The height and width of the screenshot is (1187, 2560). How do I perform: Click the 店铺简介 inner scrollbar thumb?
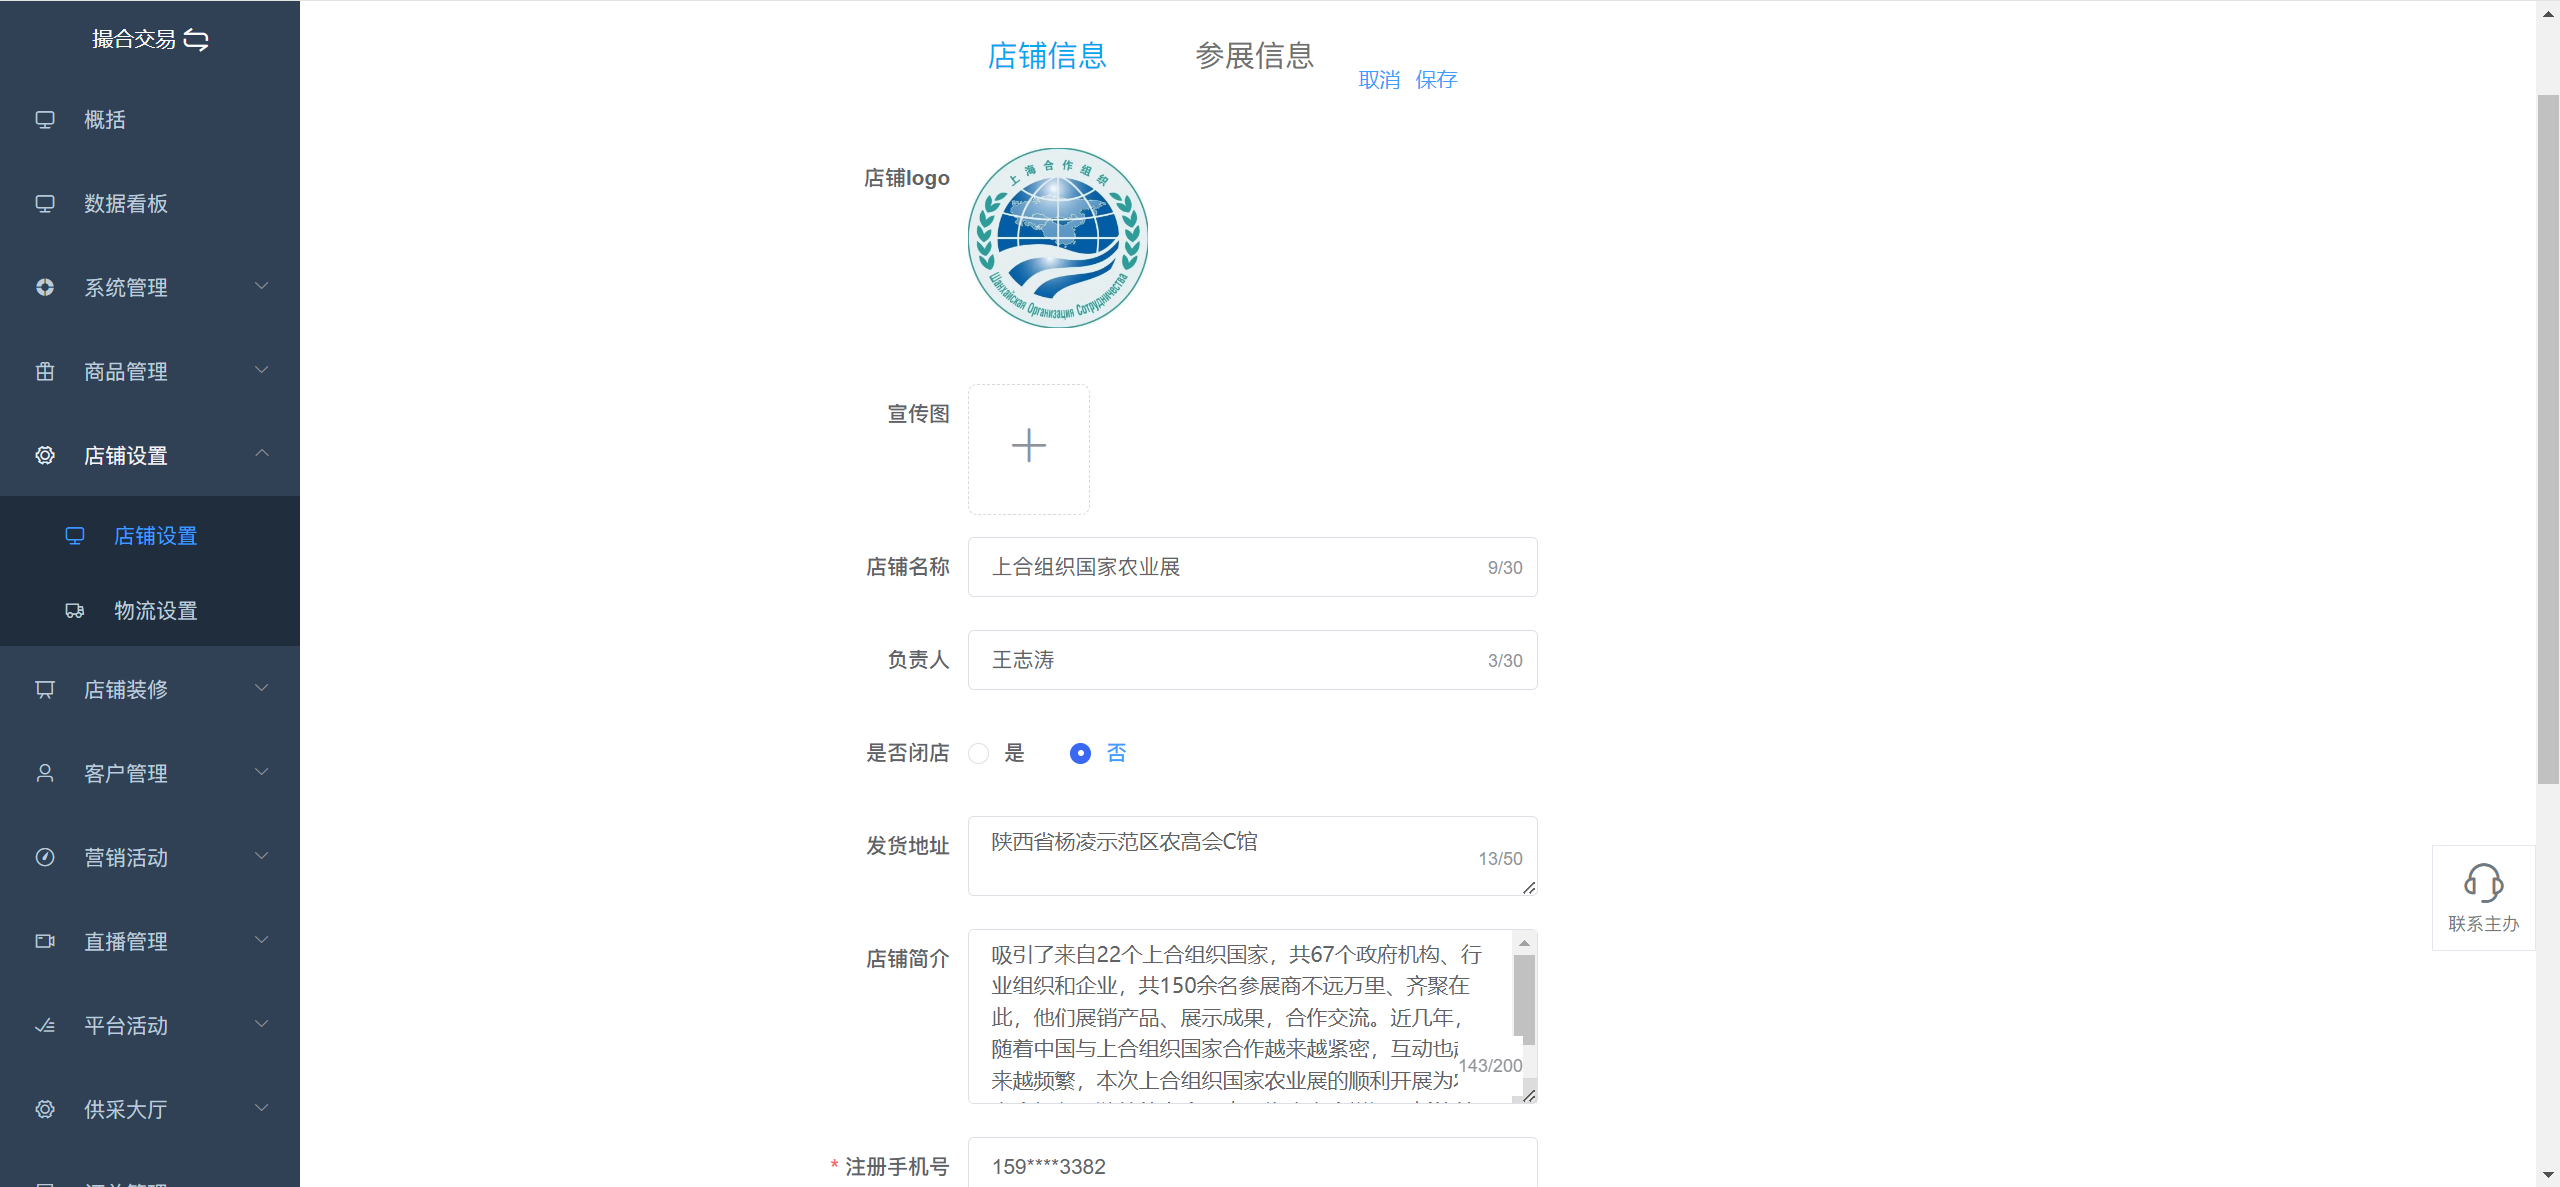pos(1524,998)
